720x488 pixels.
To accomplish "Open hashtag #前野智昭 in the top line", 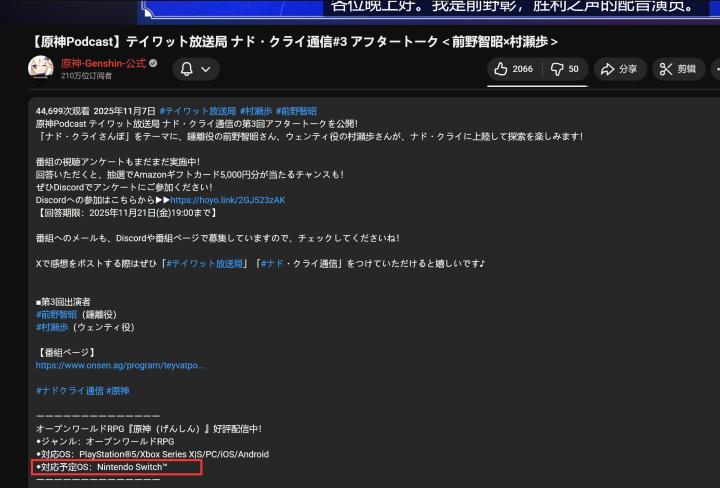I will [x=296, y=111].
